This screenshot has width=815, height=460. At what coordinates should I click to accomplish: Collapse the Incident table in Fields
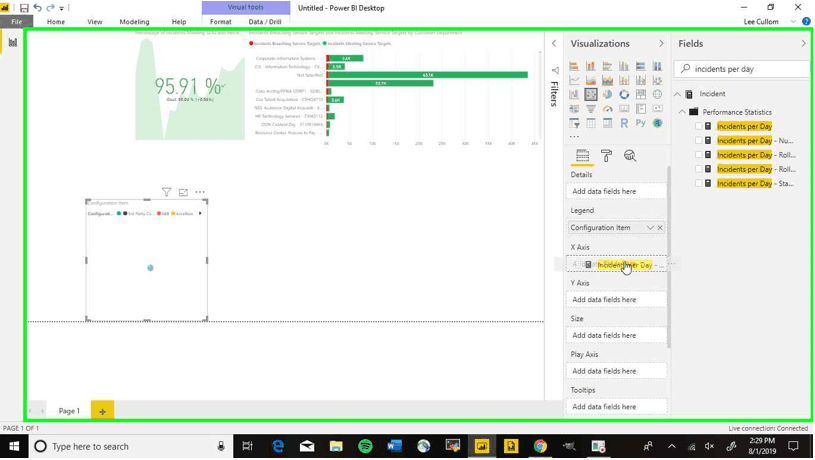click(677, 94)
